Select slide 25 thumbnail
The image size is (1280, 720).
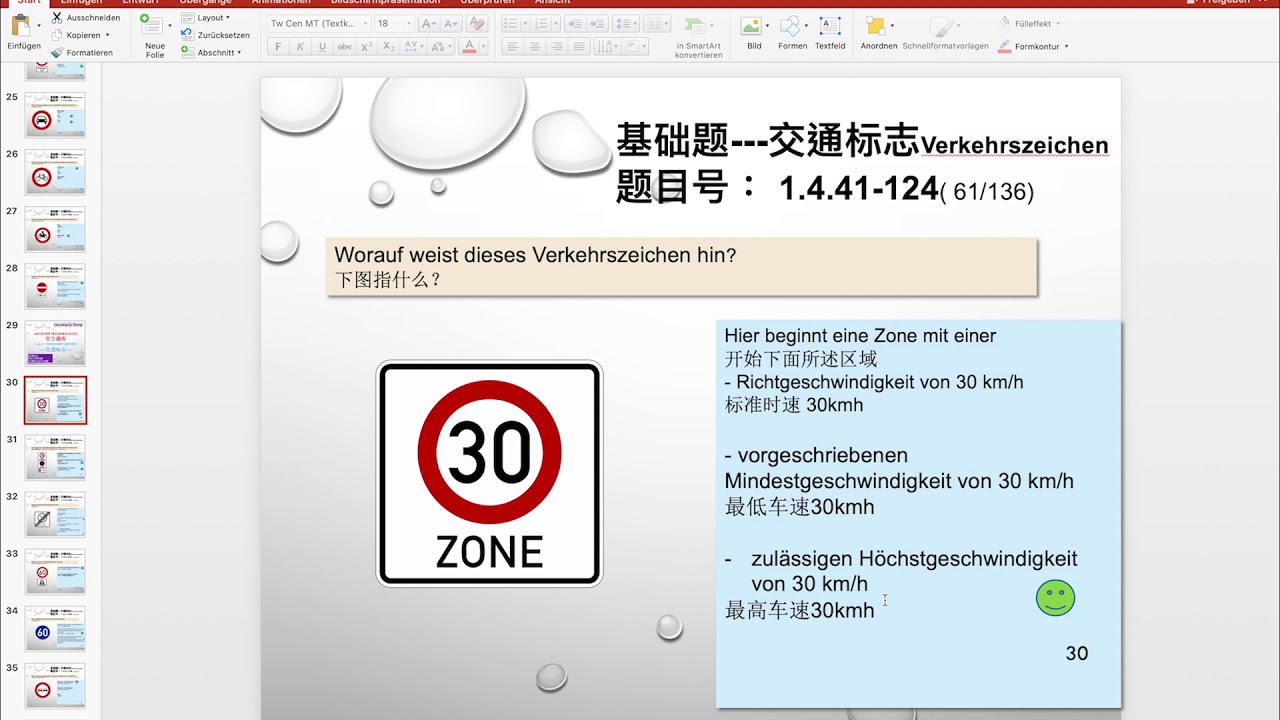tap(55, 115)
